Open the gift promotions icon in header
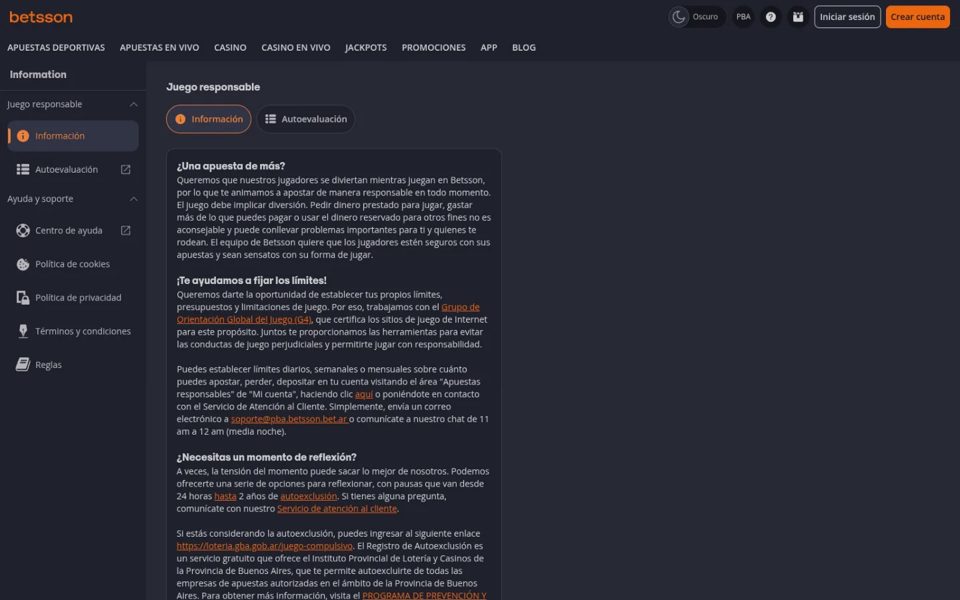This screenshot has width=960, height=600. pyautogui.click(x=798, y=17)
